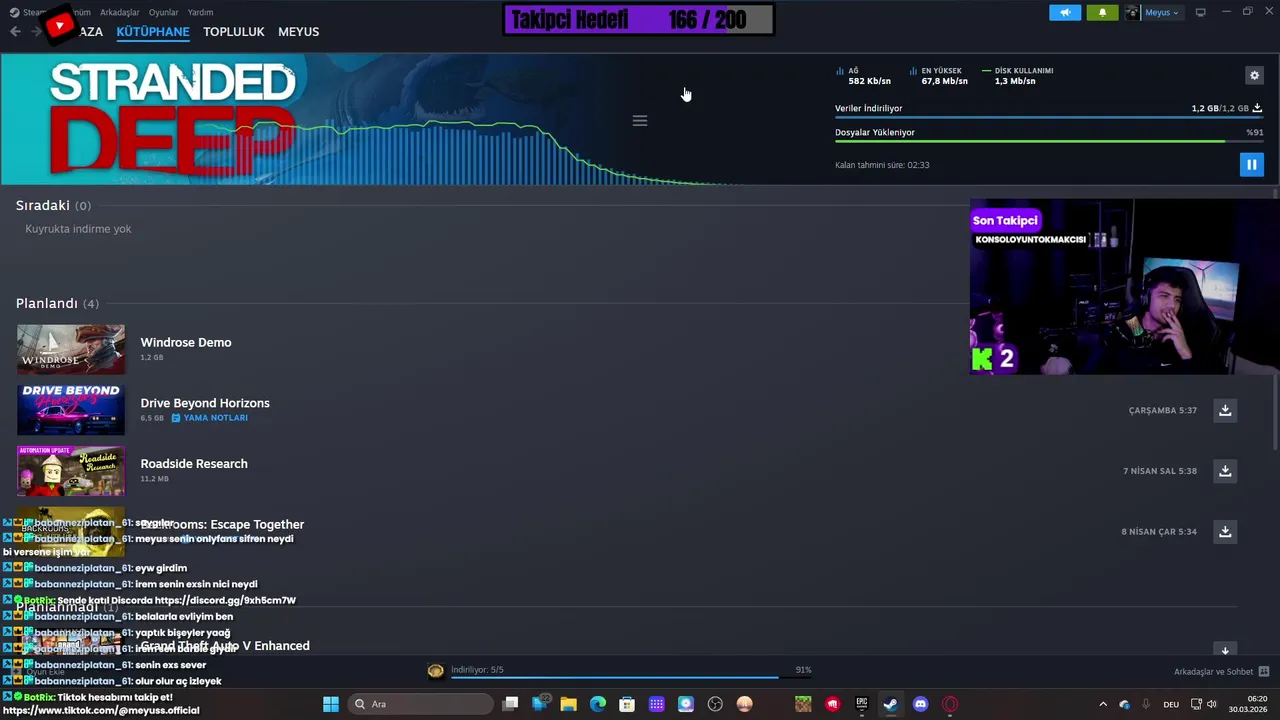
Task: Open Roadside Research thumbnail
Action: [71, 471]
